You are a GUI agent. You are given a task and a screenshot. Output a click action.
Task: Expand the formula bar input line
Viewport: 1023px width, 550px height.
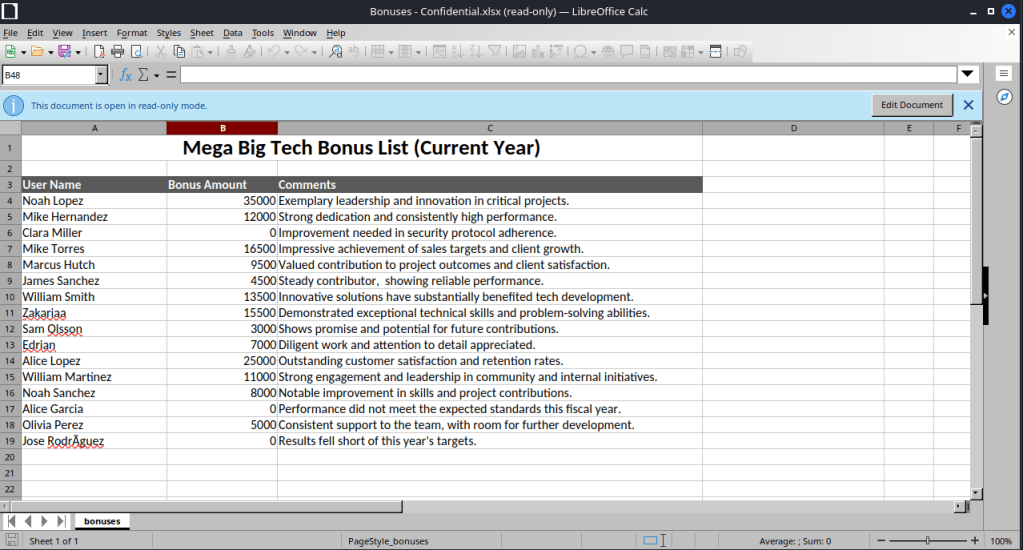967,75
